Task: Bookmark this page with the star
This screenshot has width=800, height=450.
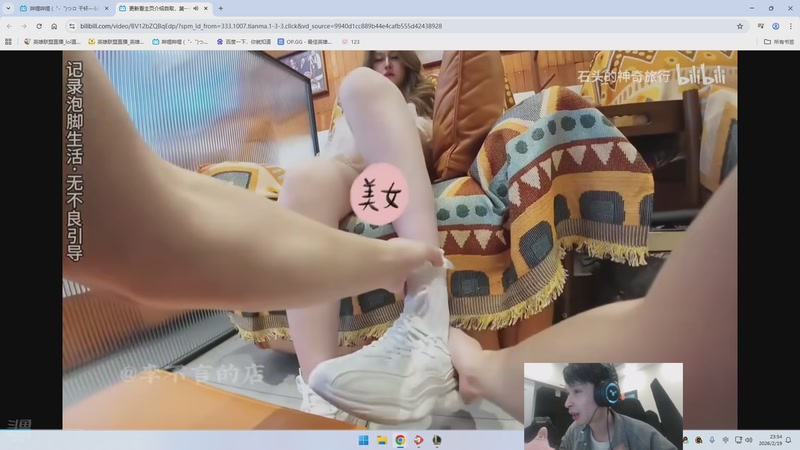Action: (740, 26)
